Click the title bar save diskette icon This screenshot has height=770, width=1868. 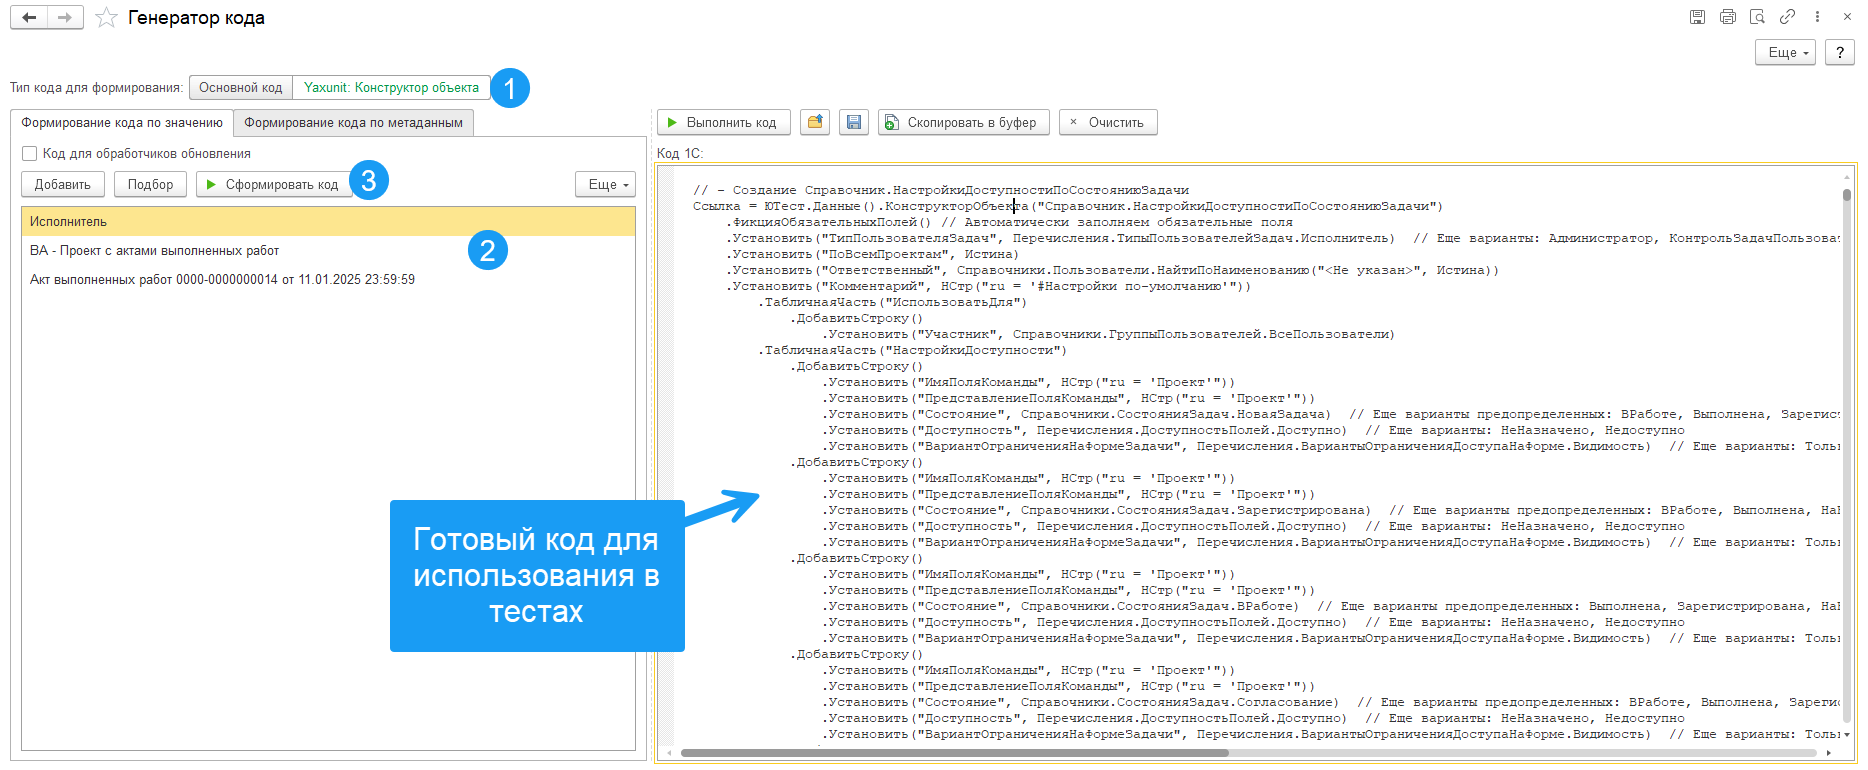click(1697, 17)
